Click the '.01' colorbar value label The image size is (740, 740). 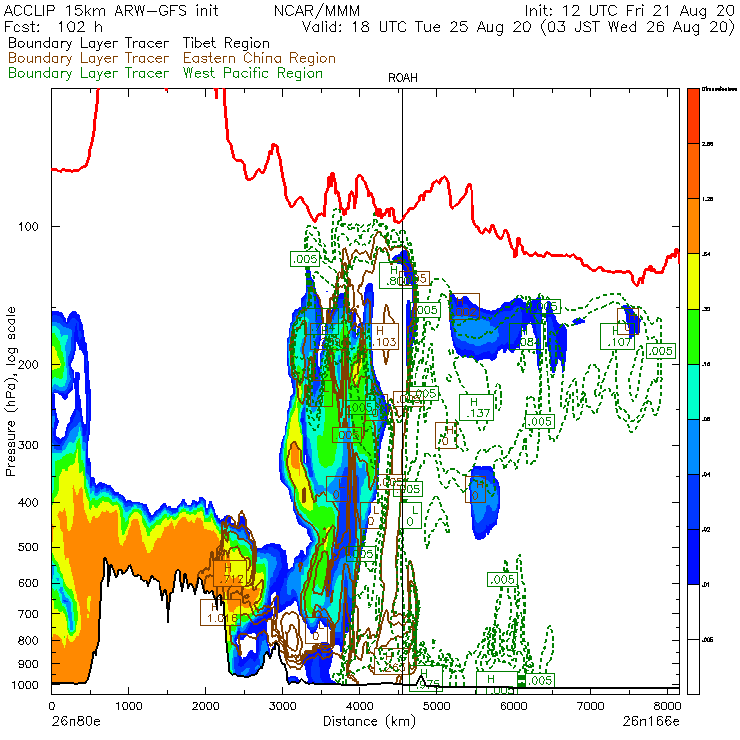[x=706, y=585]
